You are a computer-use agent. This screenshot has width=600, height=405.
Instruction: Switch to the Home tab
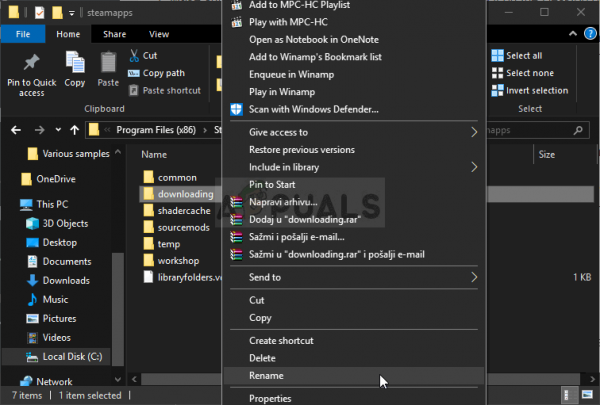(x=68, y=34)
